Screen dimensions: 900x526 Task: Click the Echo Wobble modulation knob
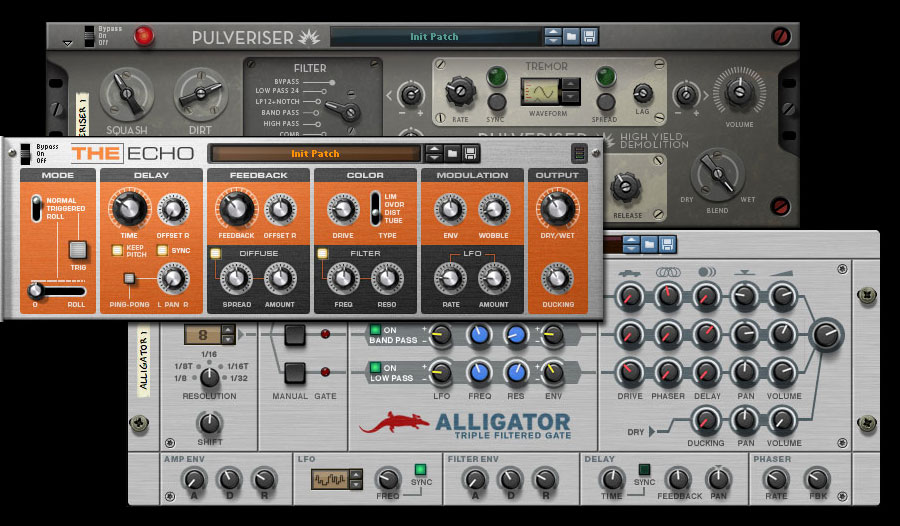pyautogui.click(x=494, y=210)
